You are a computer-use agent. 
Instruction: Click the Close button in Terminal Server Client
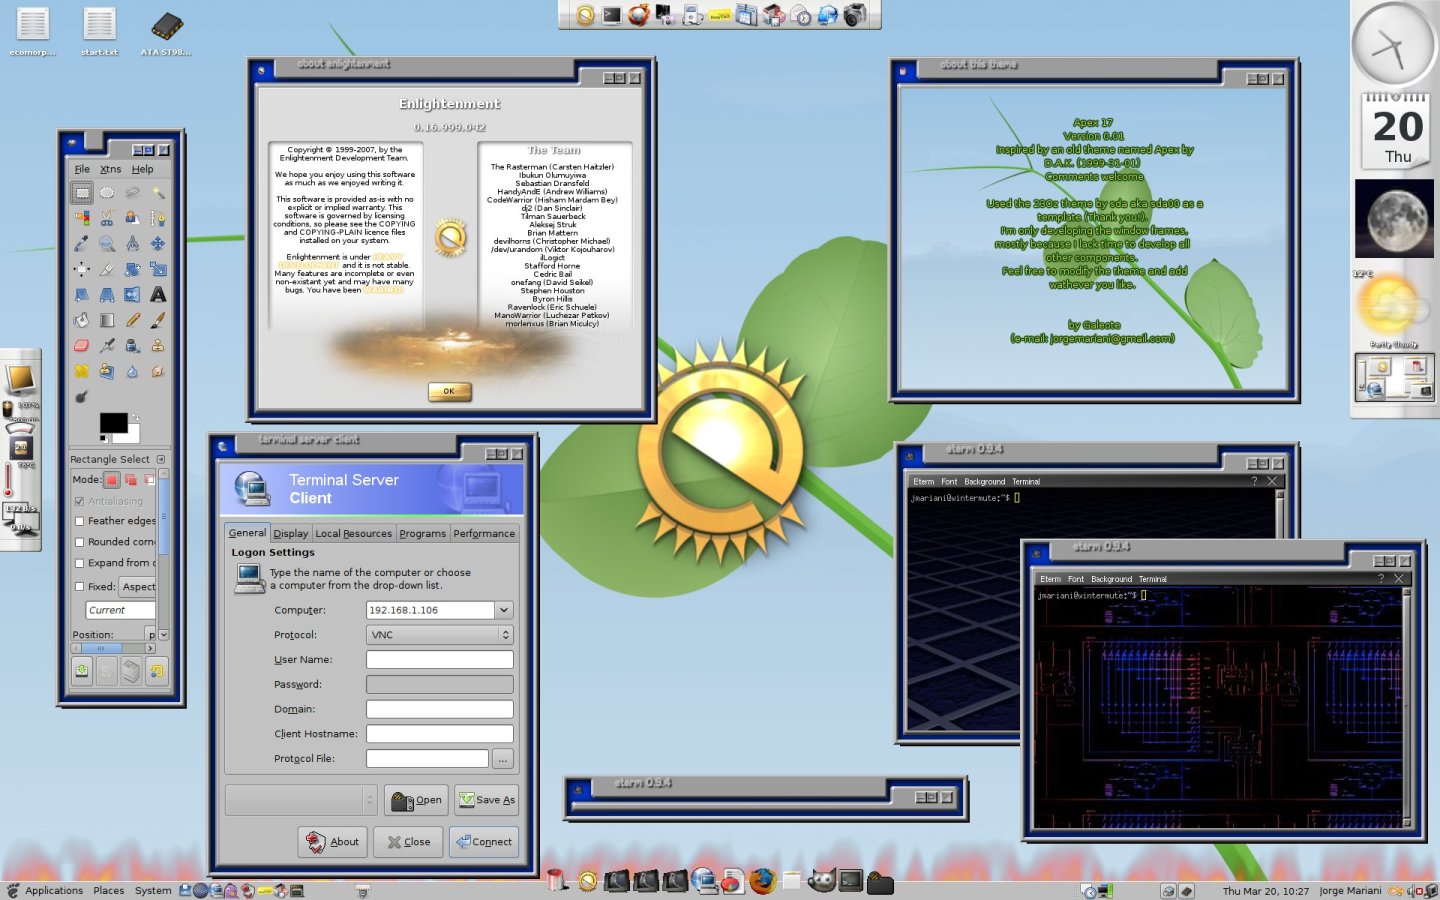(x=408, y=842)
